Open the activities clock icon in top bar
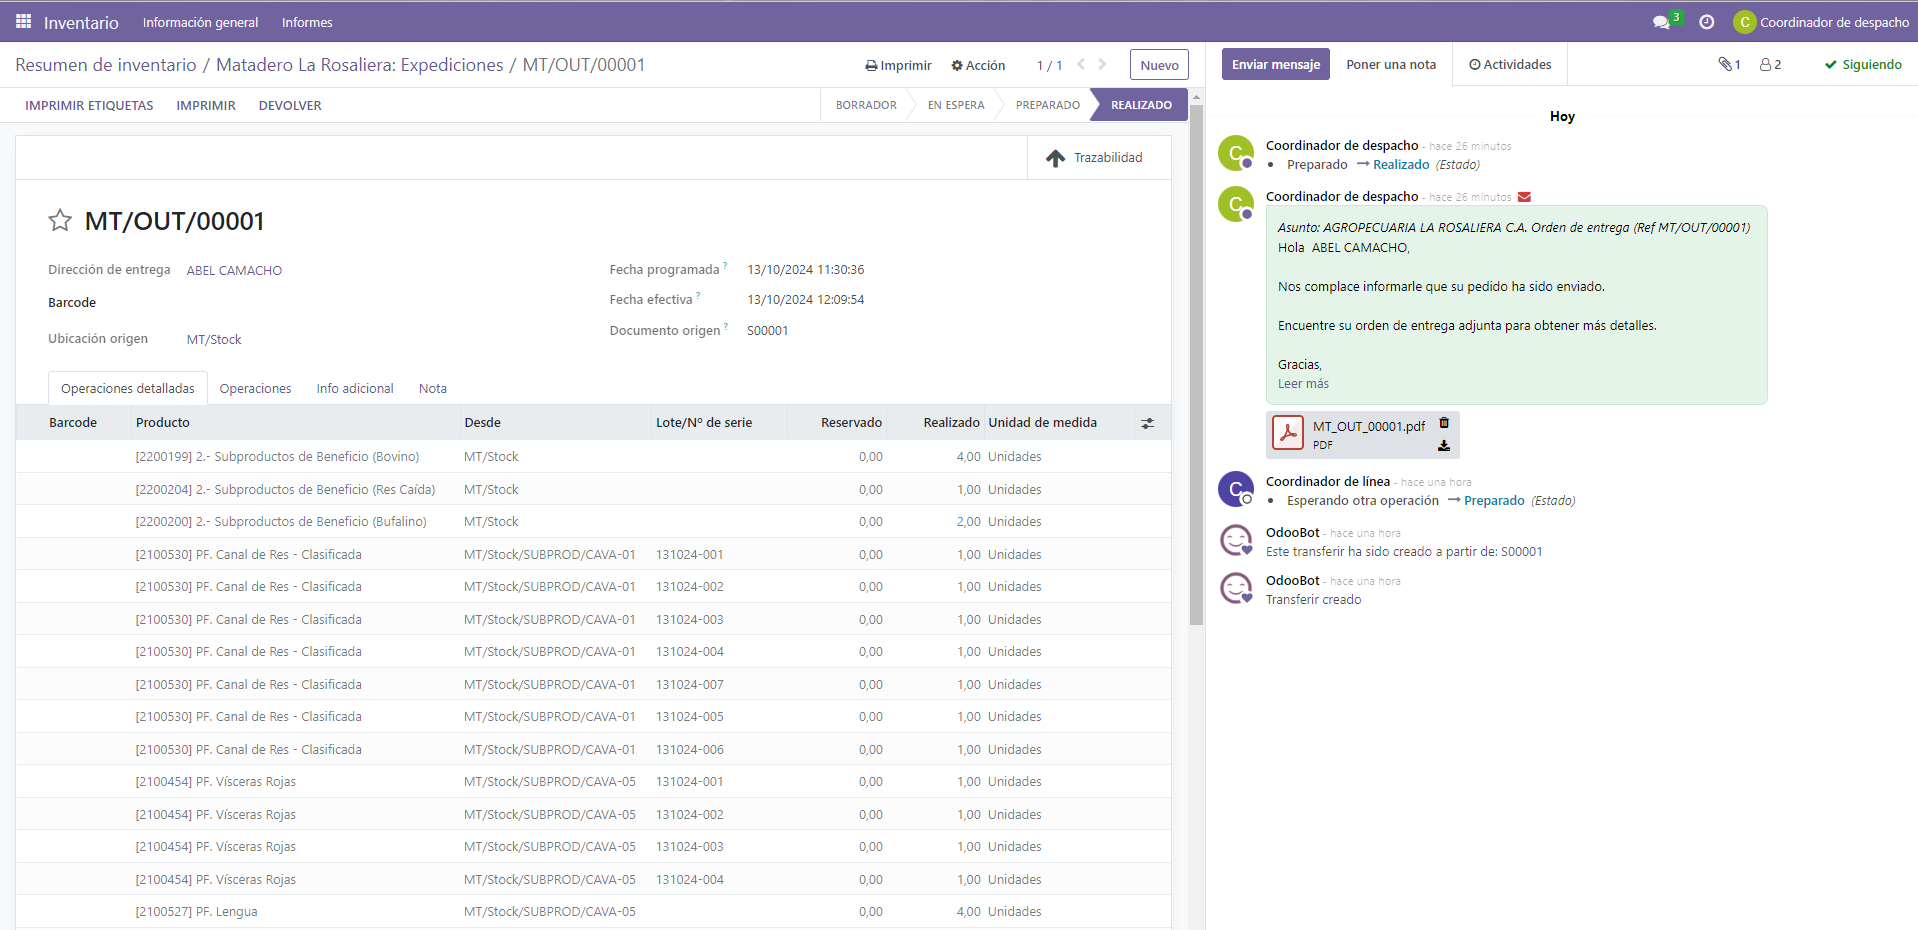 point(1707,22)
